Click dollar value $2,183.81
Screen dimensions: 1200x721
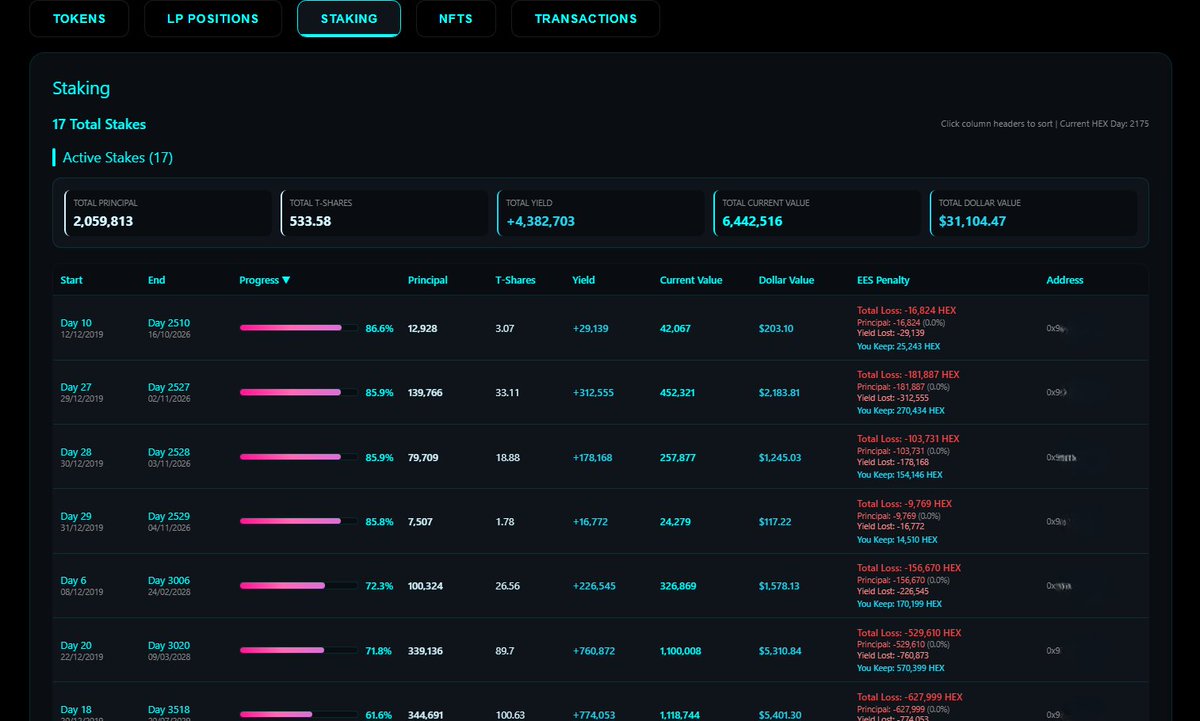[780, 393]
